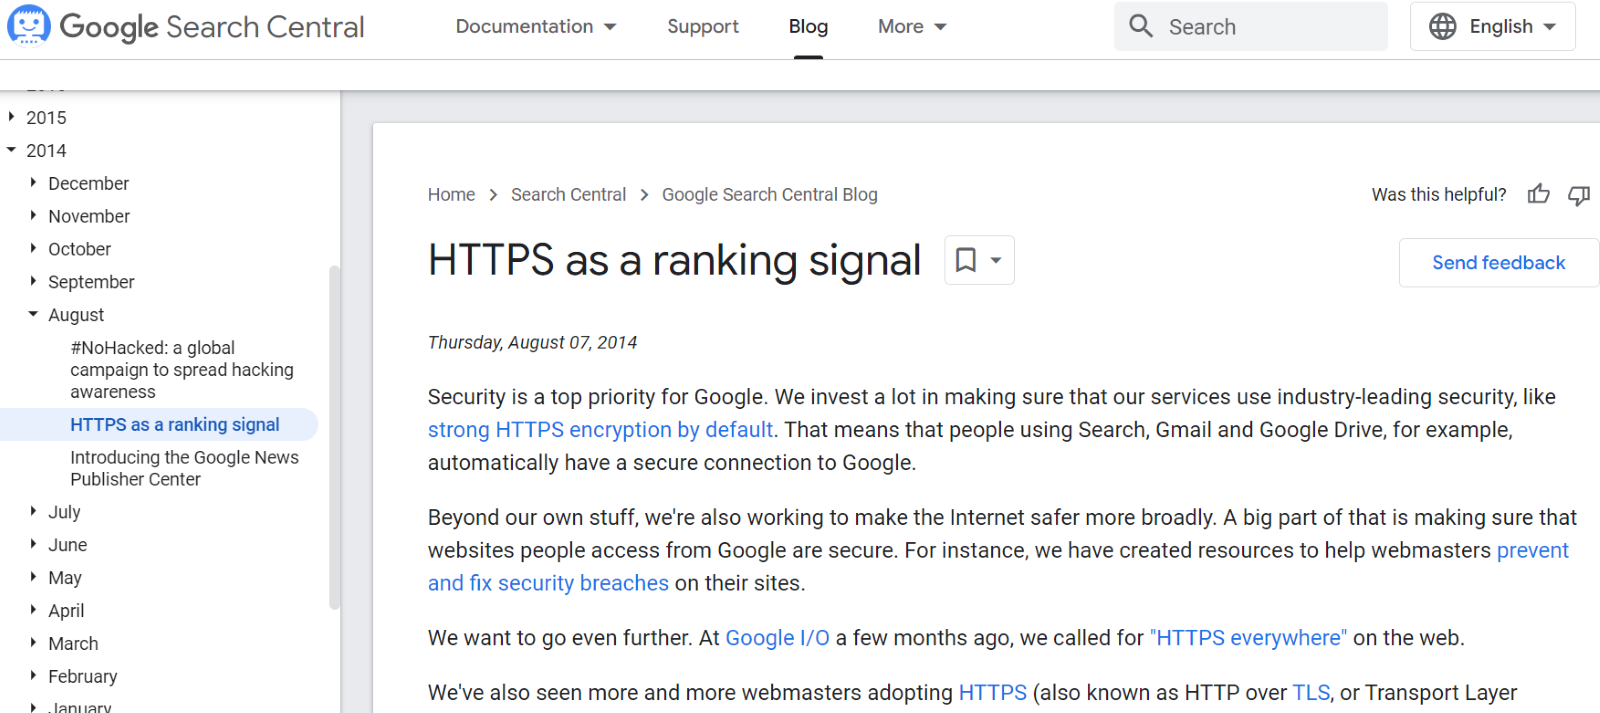Open the Google I/O link
Screen dimensions: 1600x713
point(777,638)
